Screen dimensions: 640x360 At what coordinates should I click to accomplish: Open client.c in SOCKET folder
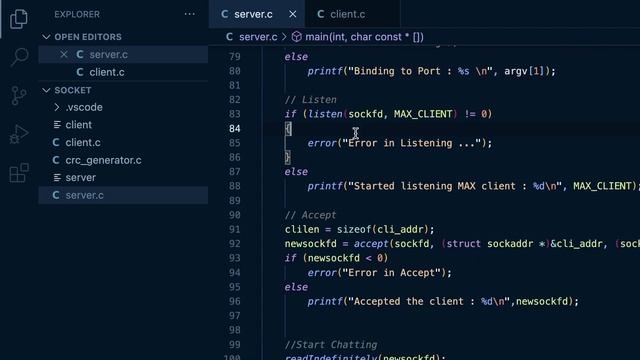pos(123,142)
